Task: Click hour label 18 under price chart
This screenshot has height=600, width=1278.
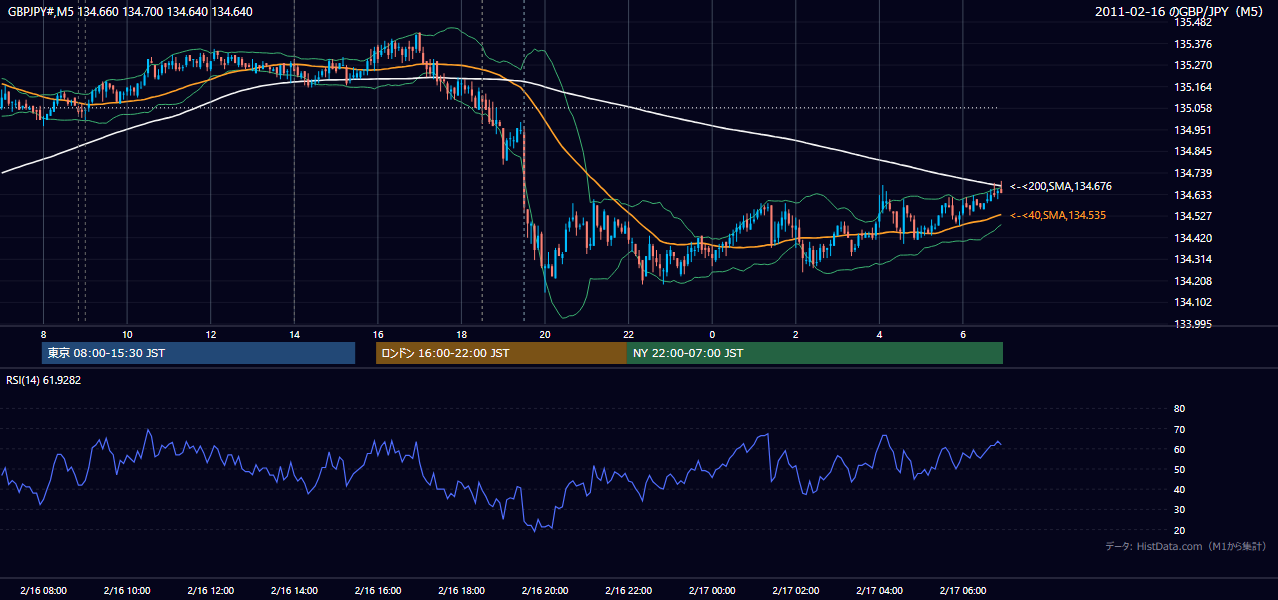Action: [x=461, y=334]
